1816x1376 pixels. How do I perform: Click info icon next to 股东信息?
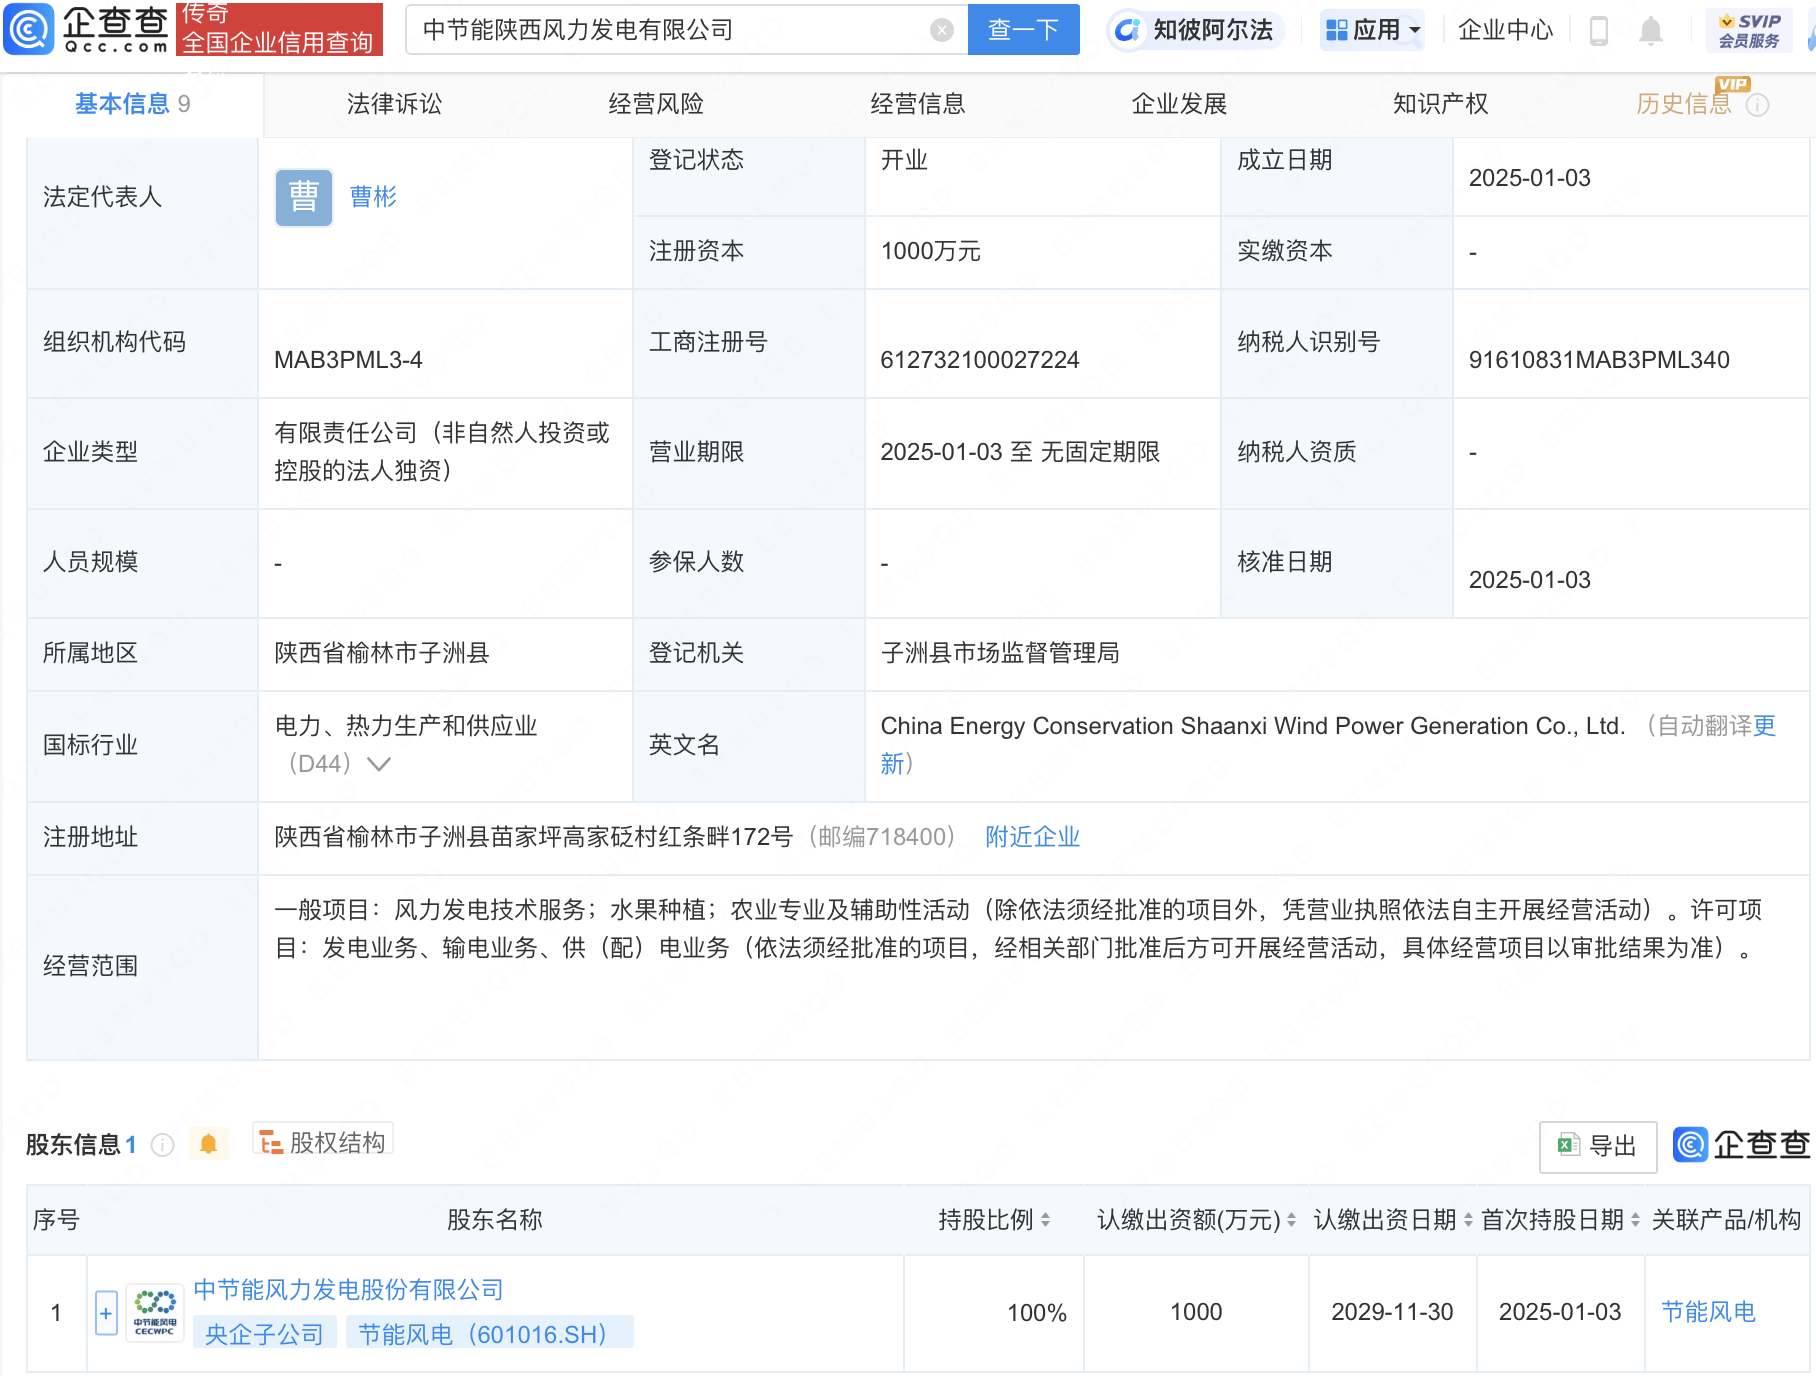[x=162, y=1145]
